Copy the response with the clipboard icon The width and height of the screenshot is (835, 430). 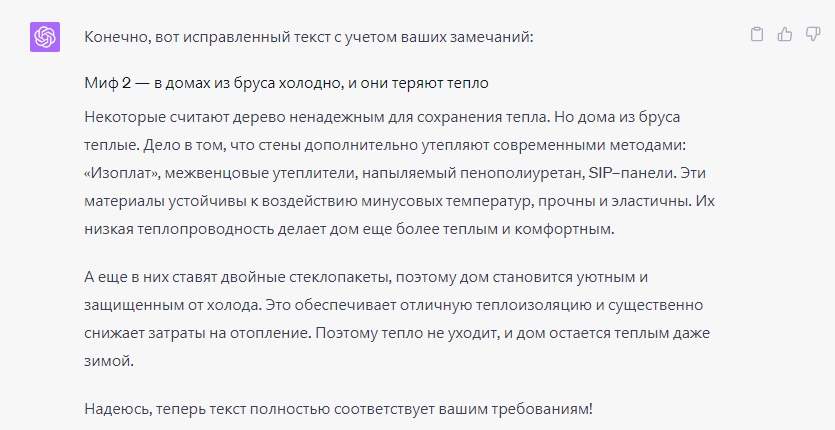pos(757,35)
